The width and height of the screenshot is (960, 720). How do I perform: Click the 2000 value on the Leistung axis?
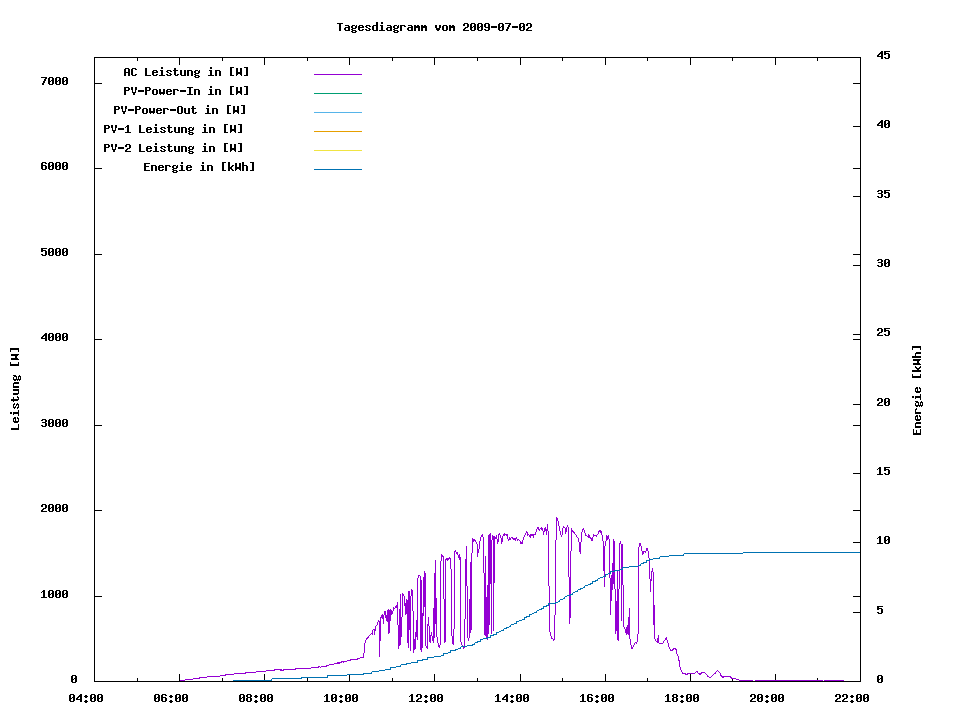[53, 510]
